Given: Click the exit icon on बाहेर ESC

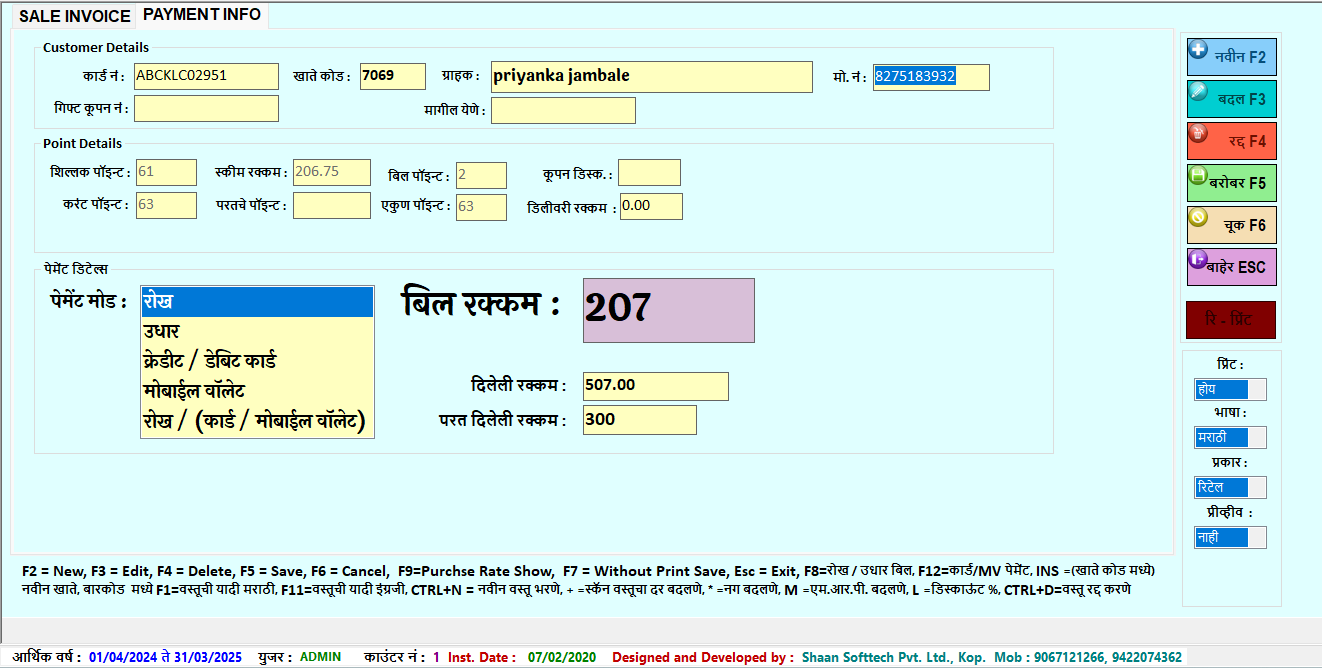Looking at the screenshot, I should [x=1197, y=259].
